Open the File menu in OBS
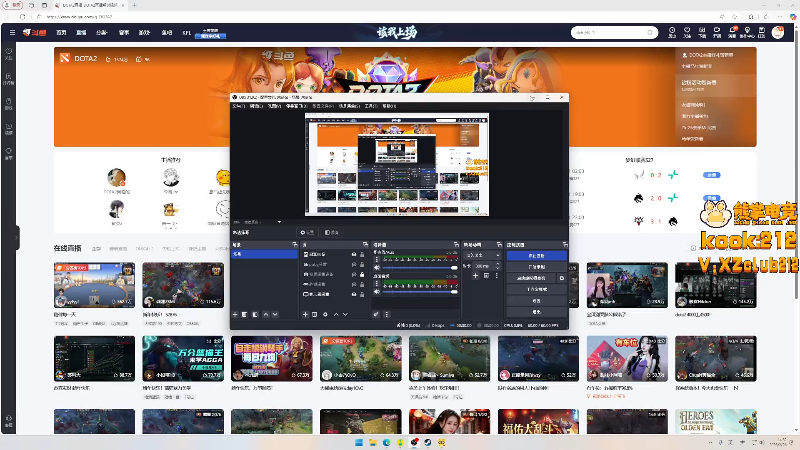The width and height of the screenshot is (800, 450). tap(239, 106)
